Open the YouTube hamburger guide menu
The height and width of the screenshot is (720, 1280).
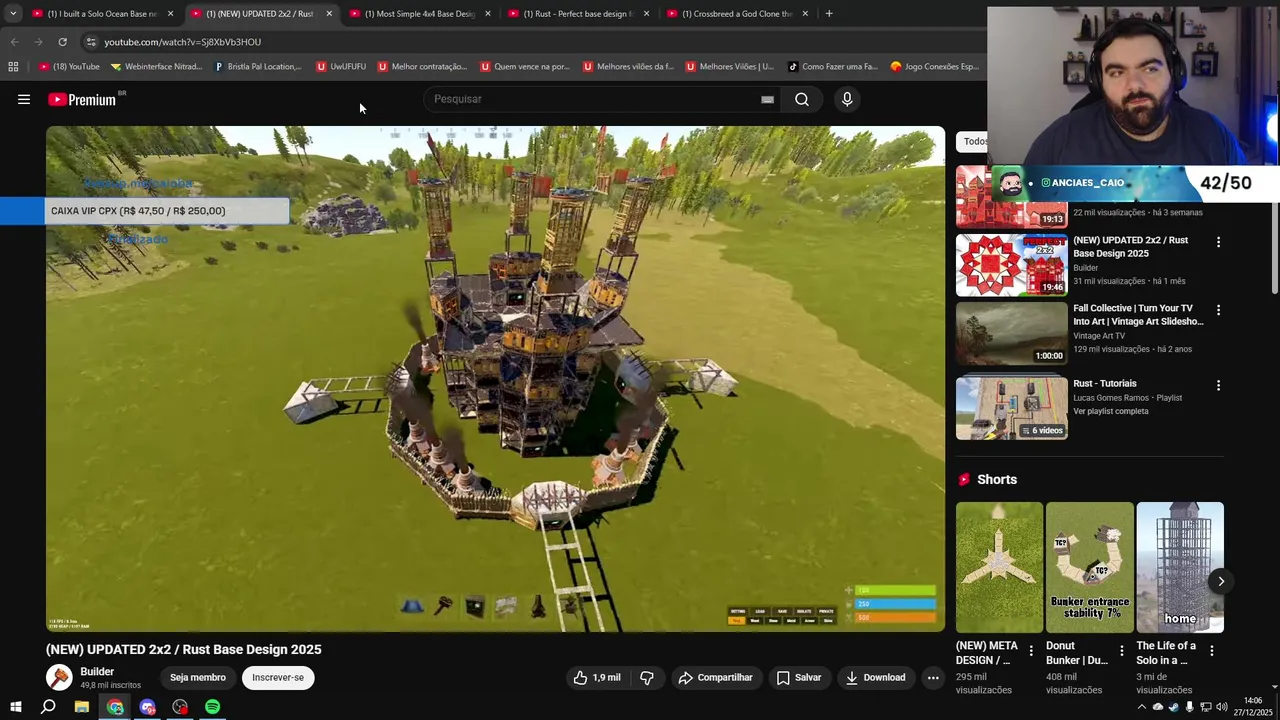point(24,99)
